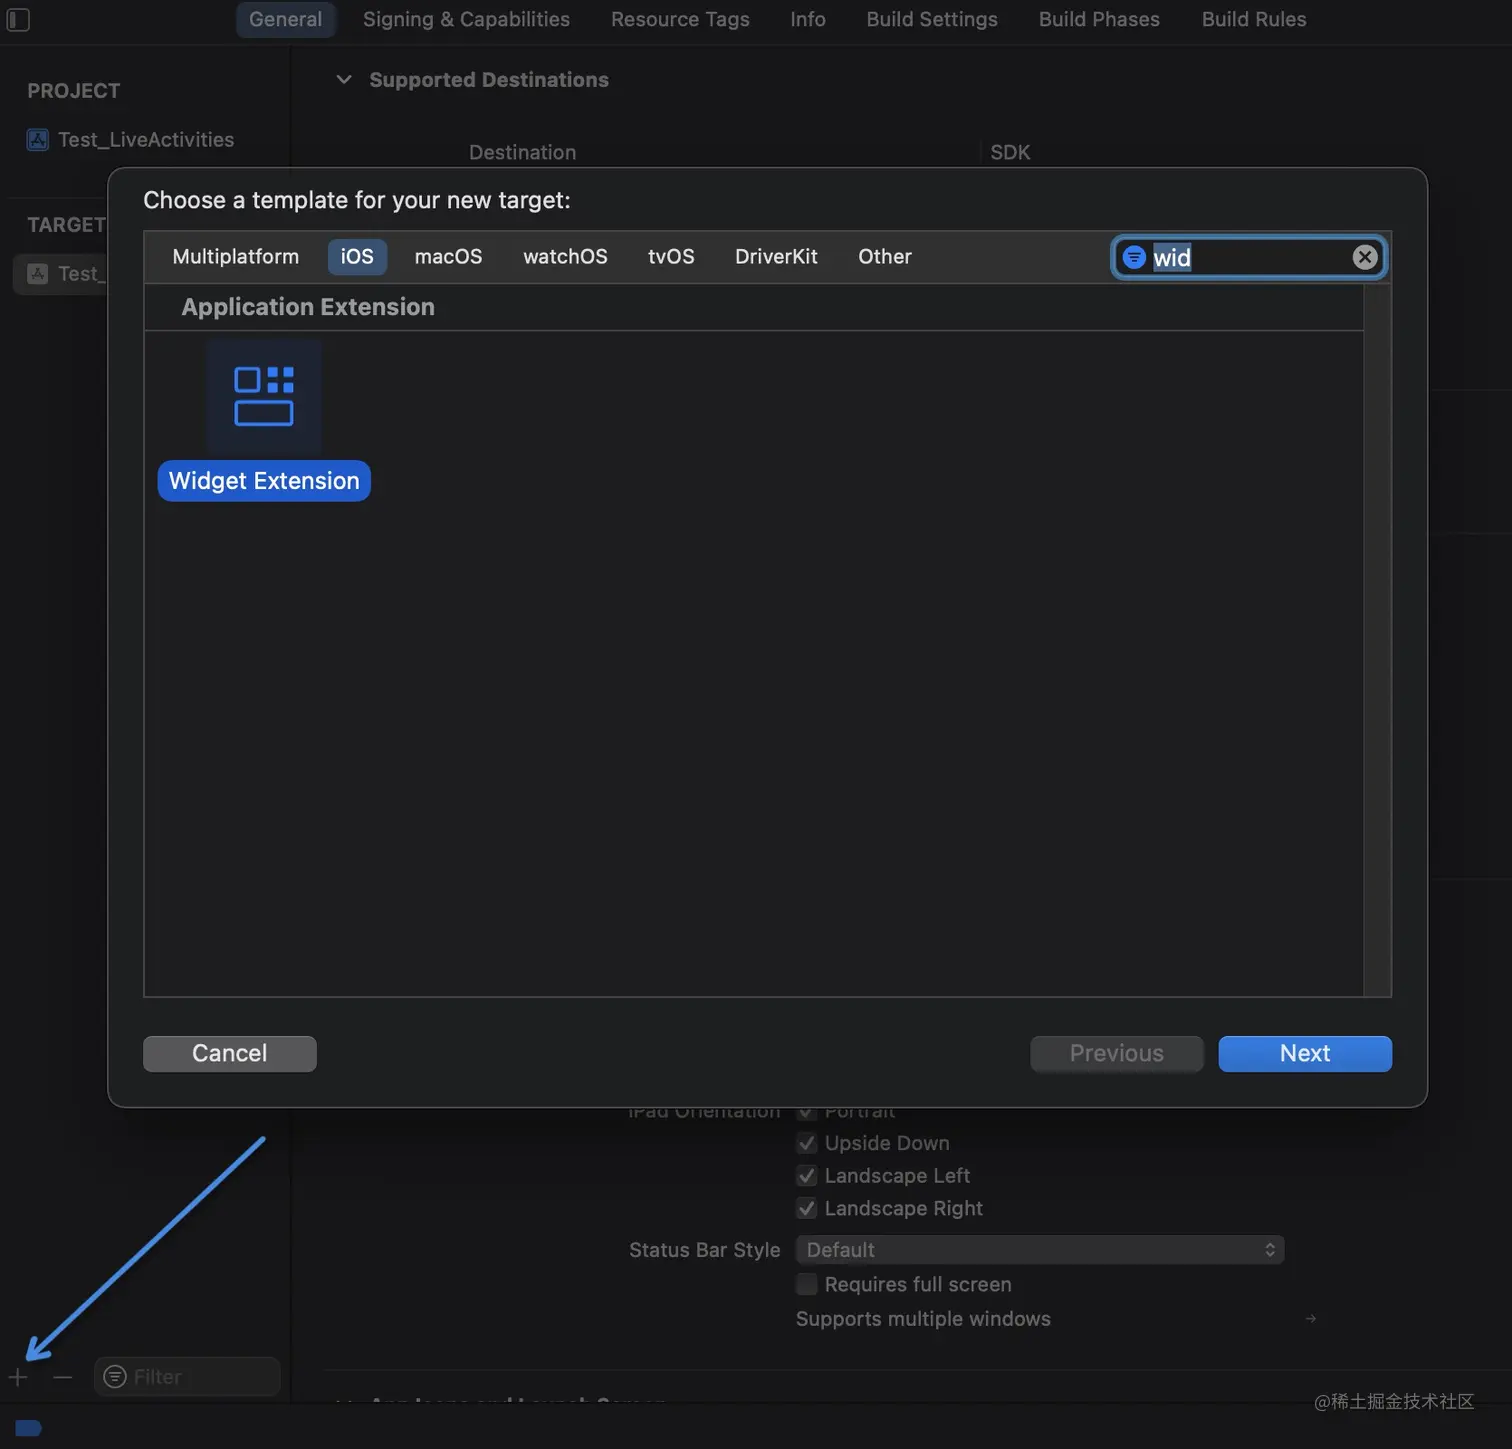This screenshot has height=1449, width=1512.
Task: Switch to the Multiplatform template tab
Action: (236, 257)
